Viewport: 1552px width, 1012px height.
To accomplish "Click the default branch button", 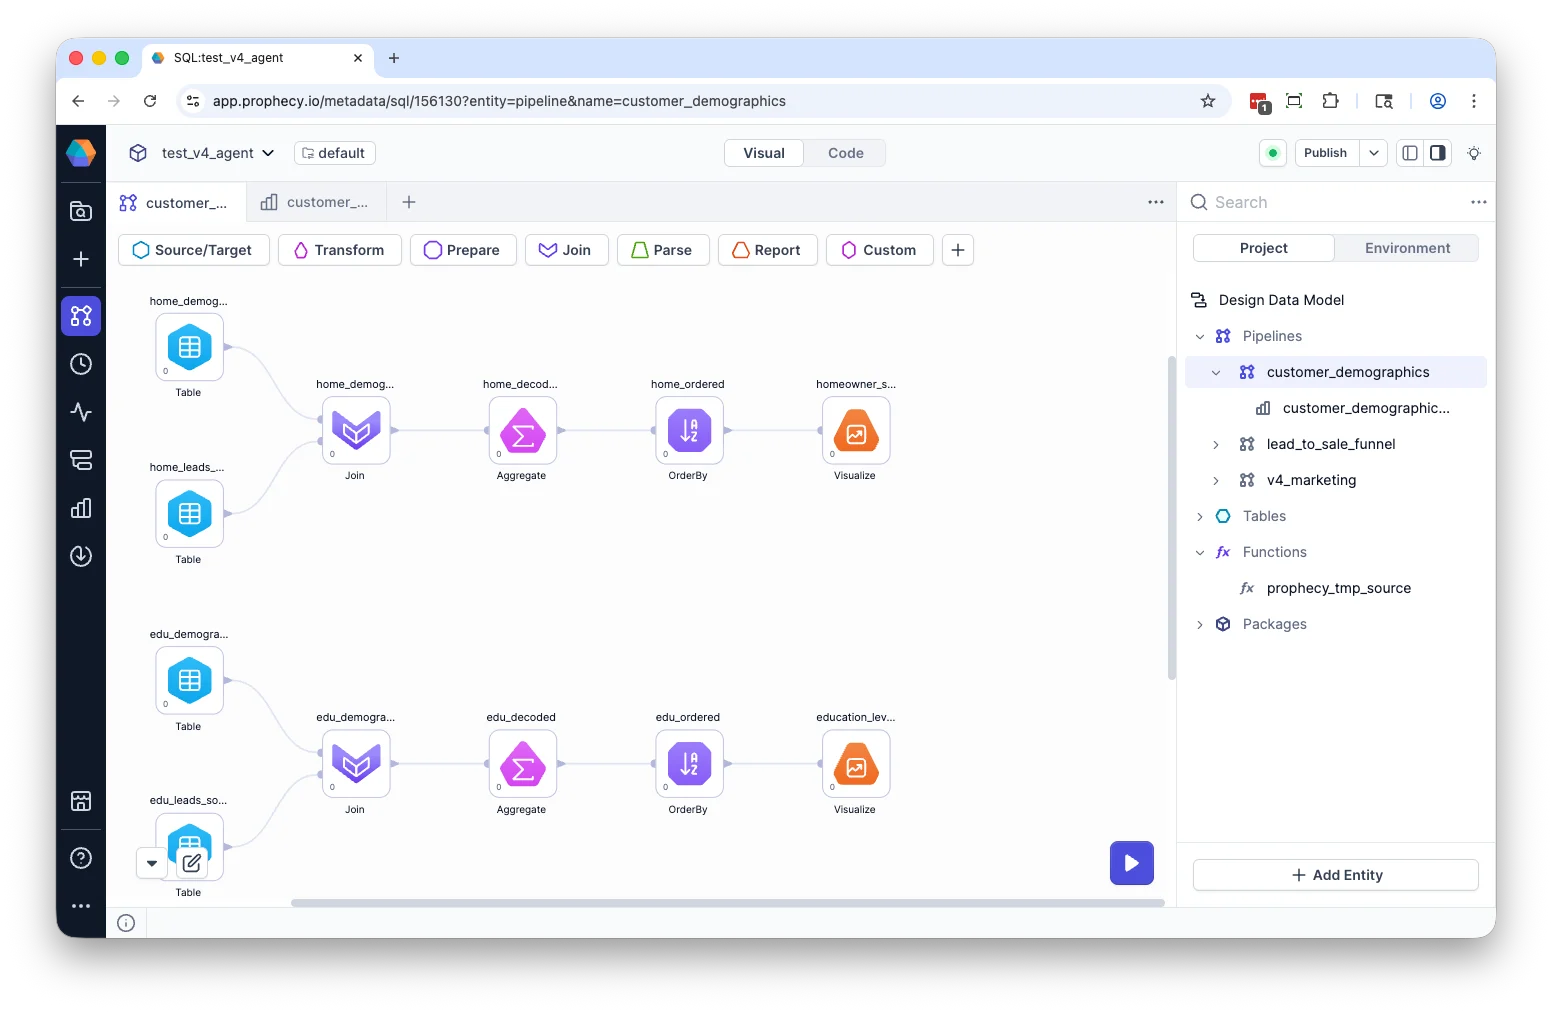I will click(x=334, y=153).
